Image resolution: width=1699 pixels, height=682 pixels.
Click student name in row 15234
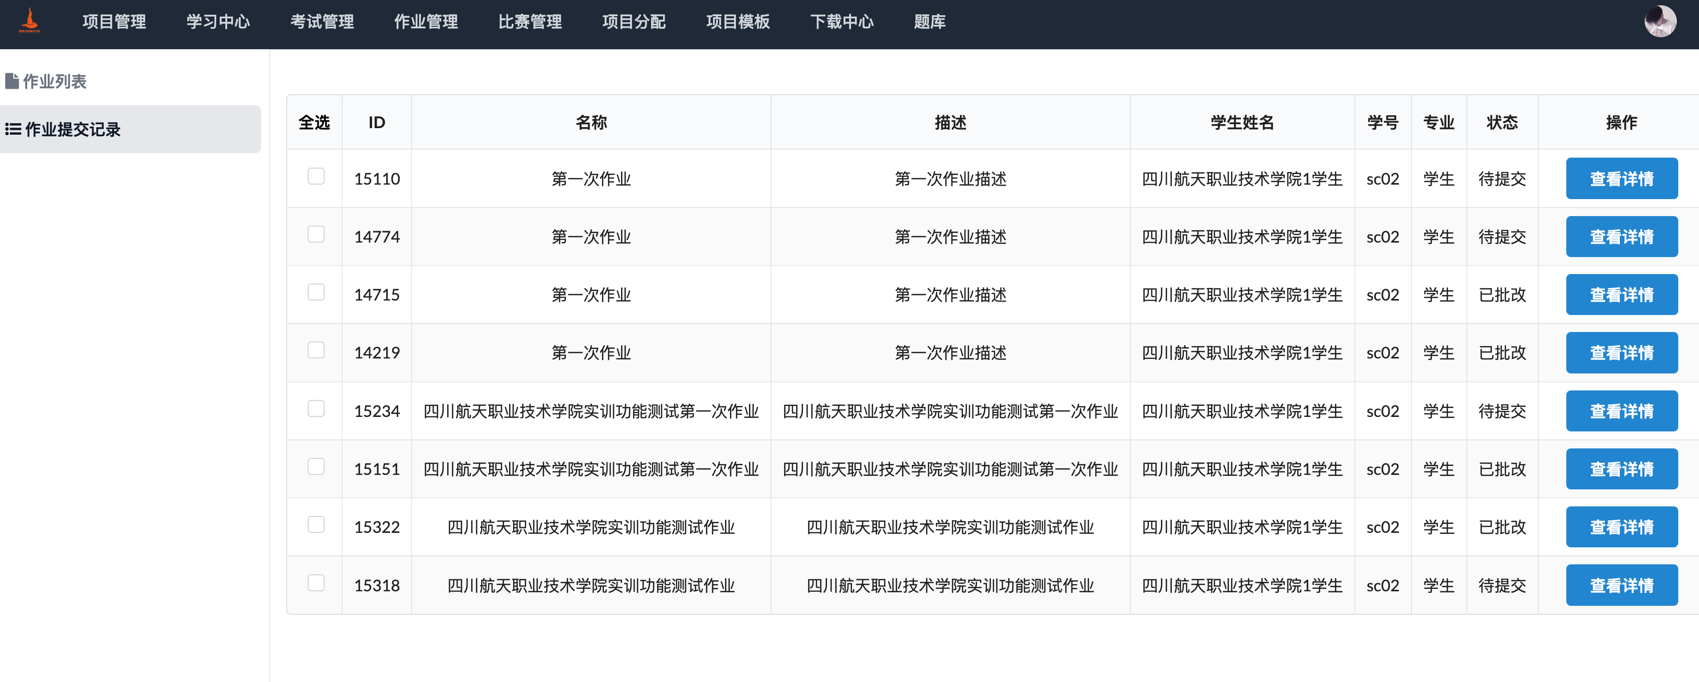(1242, 411)
